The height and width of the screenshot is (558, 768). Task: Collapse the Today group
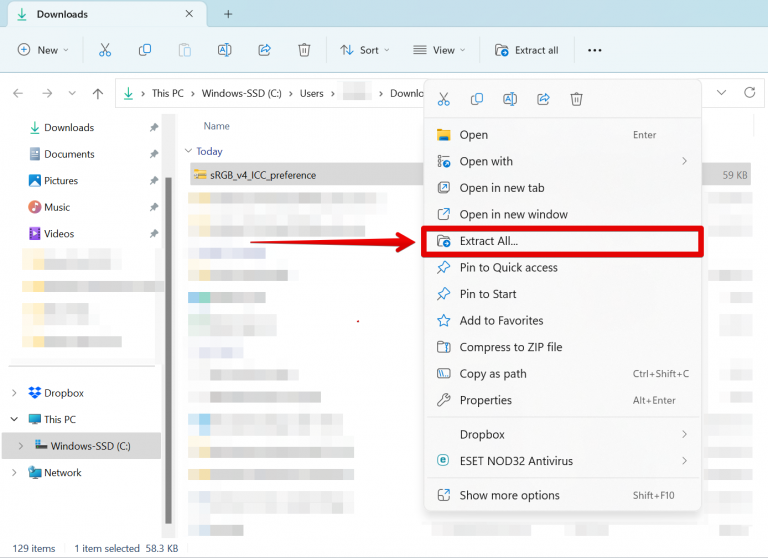[188, 152]
